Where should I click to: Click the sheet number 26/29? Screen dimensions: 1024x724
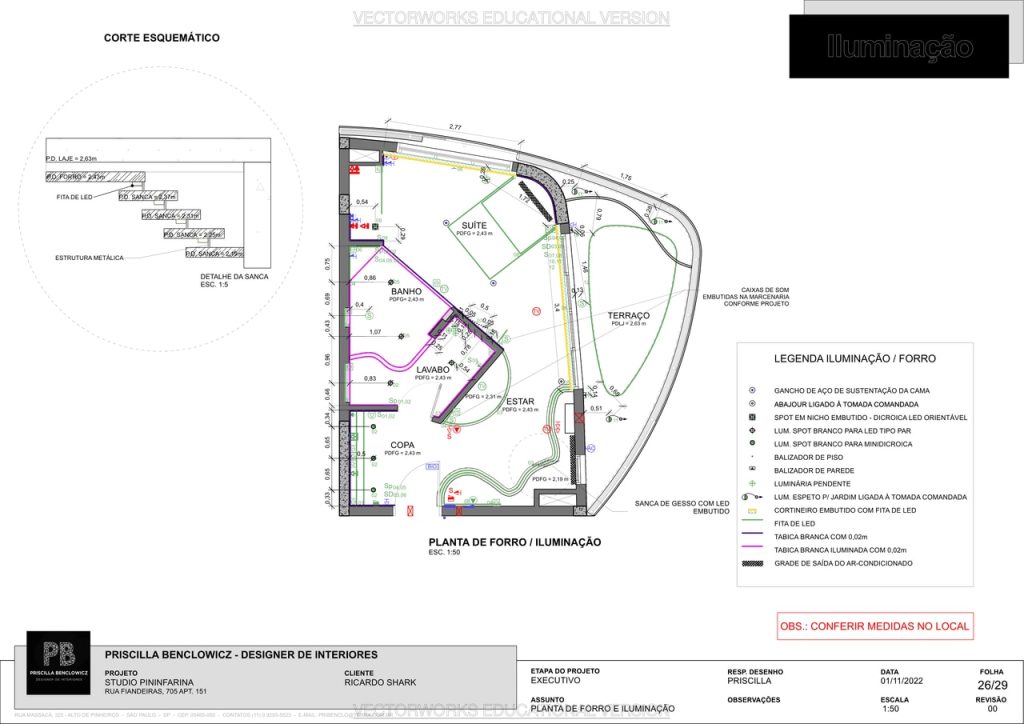(992, 685)
